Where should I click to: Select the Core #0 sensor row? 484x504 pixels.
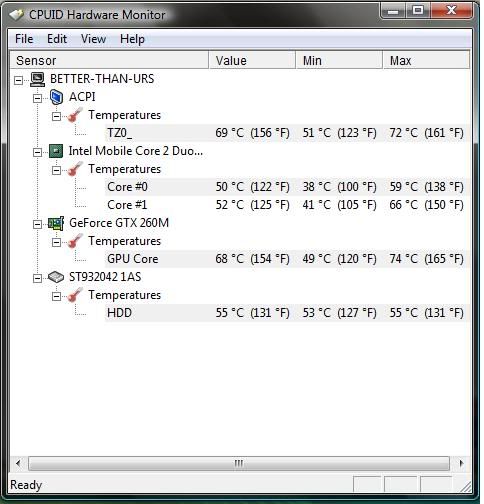(x=287, y=187)
